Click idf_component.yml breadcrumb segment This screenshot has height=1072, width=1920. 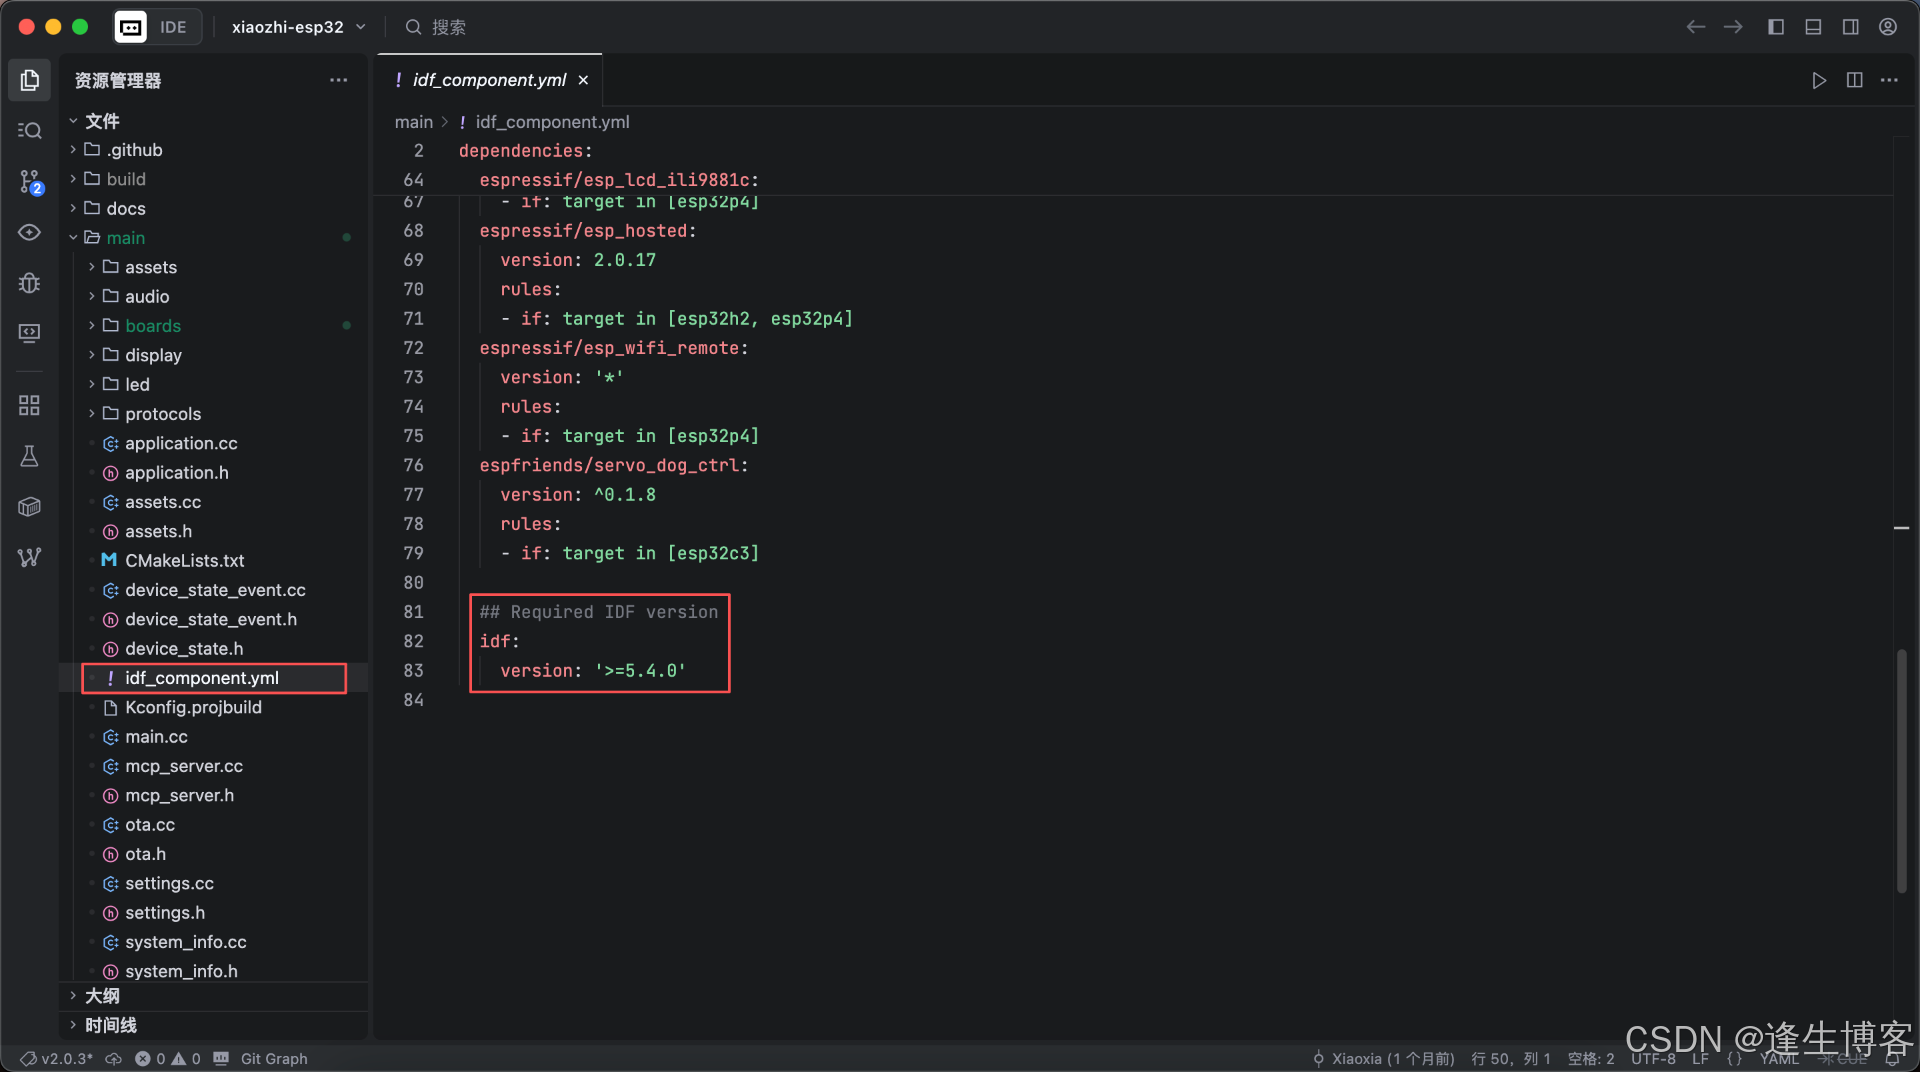coord(552,122)
